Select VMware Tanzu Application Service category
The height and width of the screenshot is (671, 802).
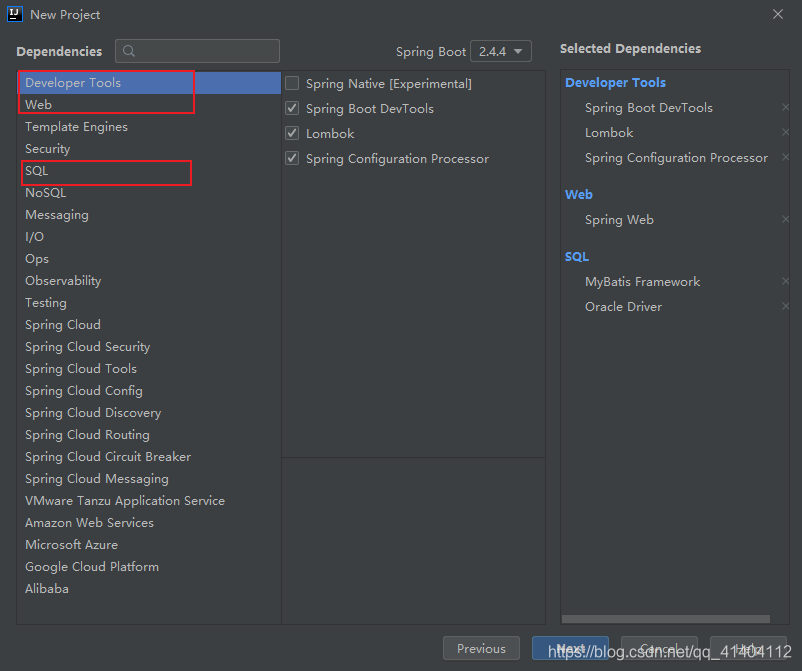pos(149,501)
